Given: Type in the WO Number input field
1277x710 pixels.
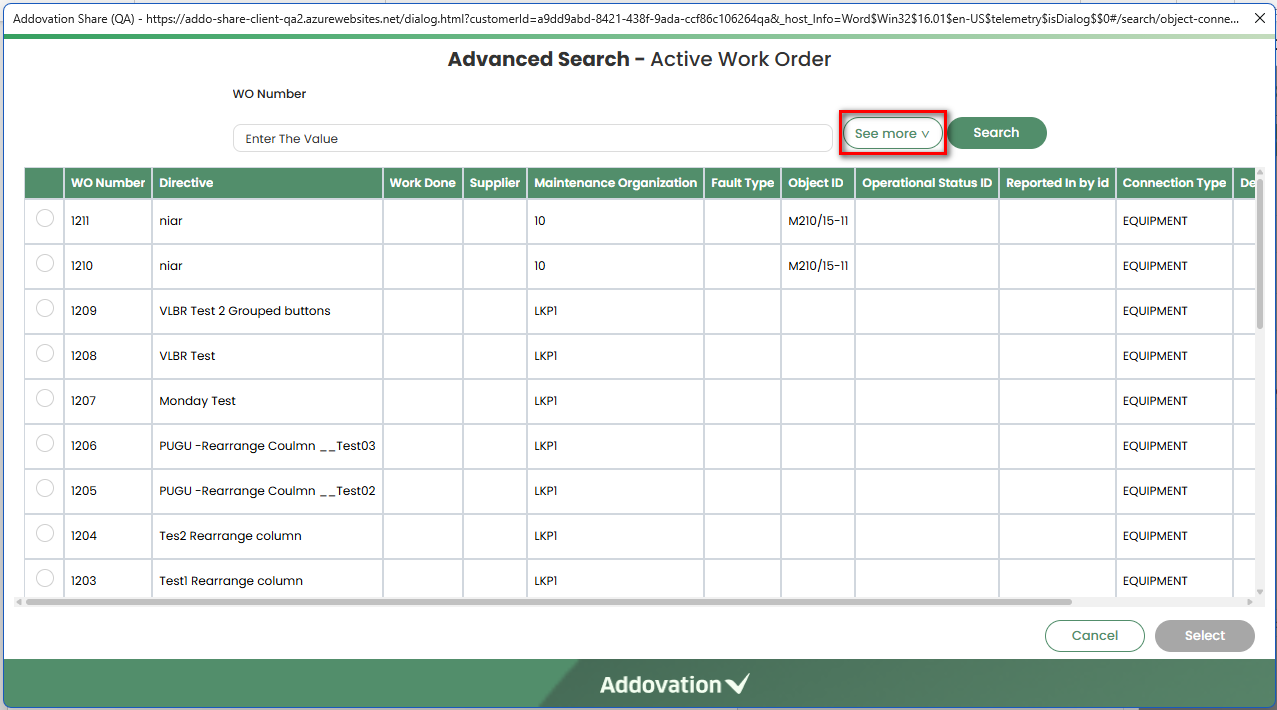Looking at the screenshot, I should coord(532,139).
